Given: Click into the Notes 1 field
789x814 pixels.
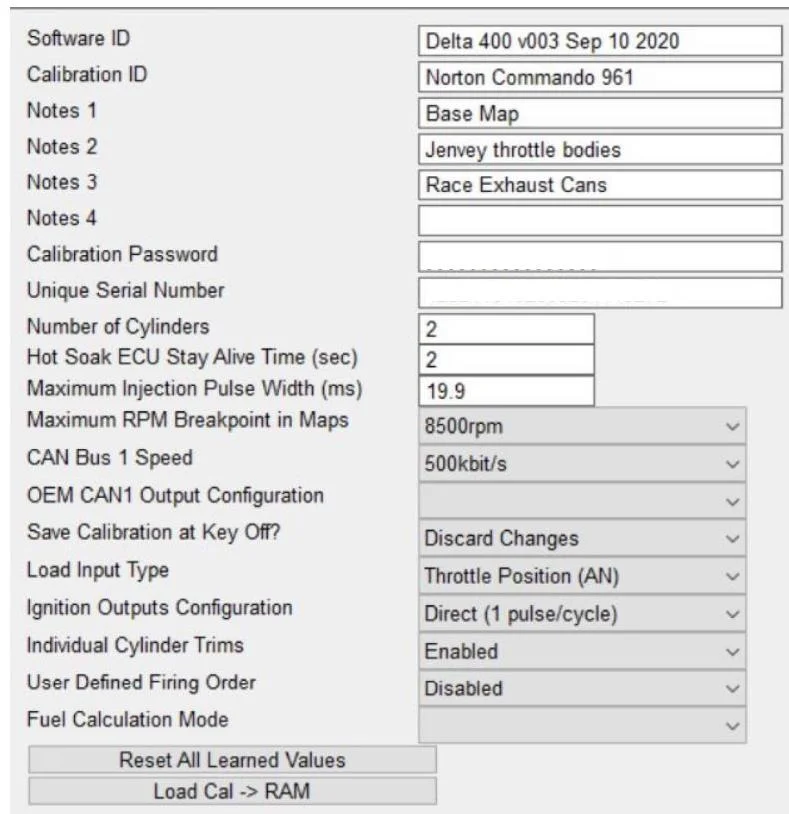Looking at the screenshot, I should 599,113.
